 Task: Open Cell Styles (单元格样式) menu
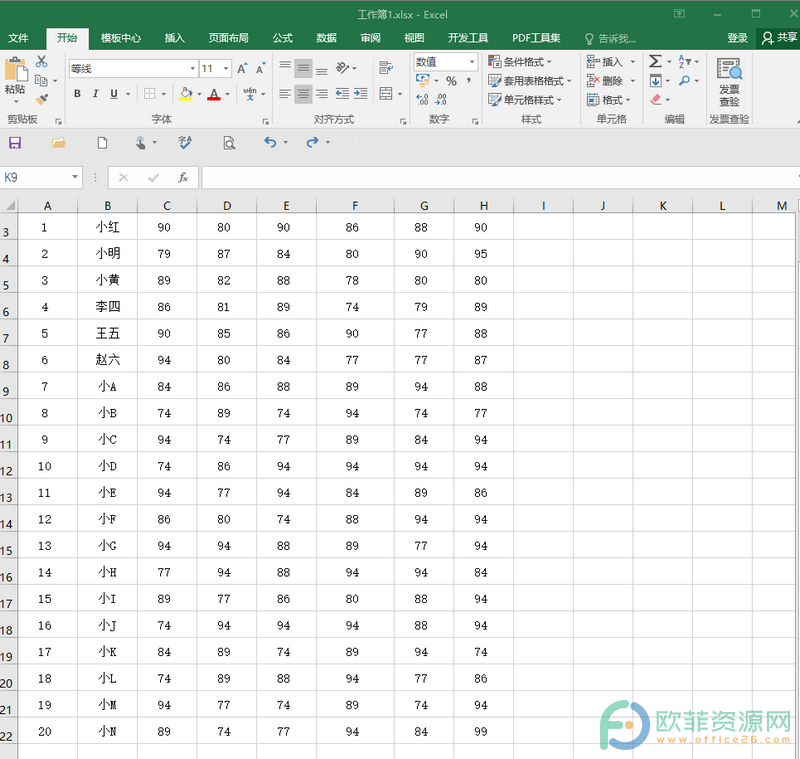(525, 99)
